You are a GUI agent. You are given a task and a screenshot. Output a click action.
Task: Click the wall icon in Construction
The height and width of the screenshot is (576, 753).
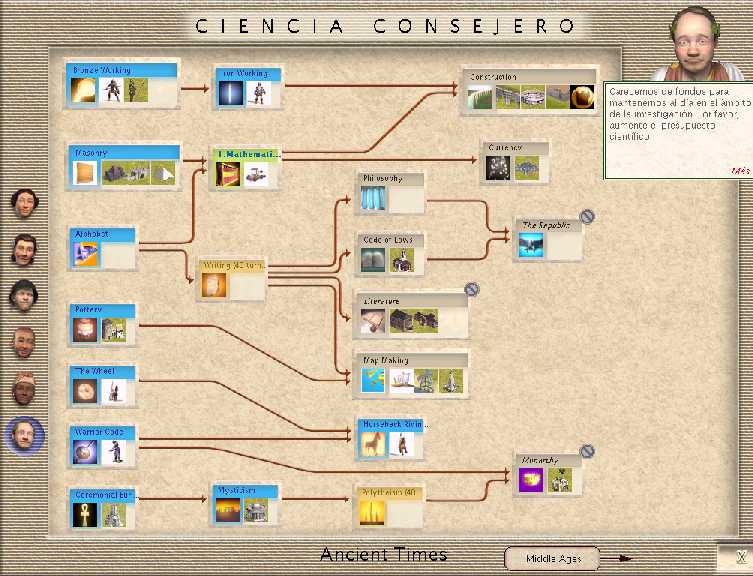click(510, 97)
